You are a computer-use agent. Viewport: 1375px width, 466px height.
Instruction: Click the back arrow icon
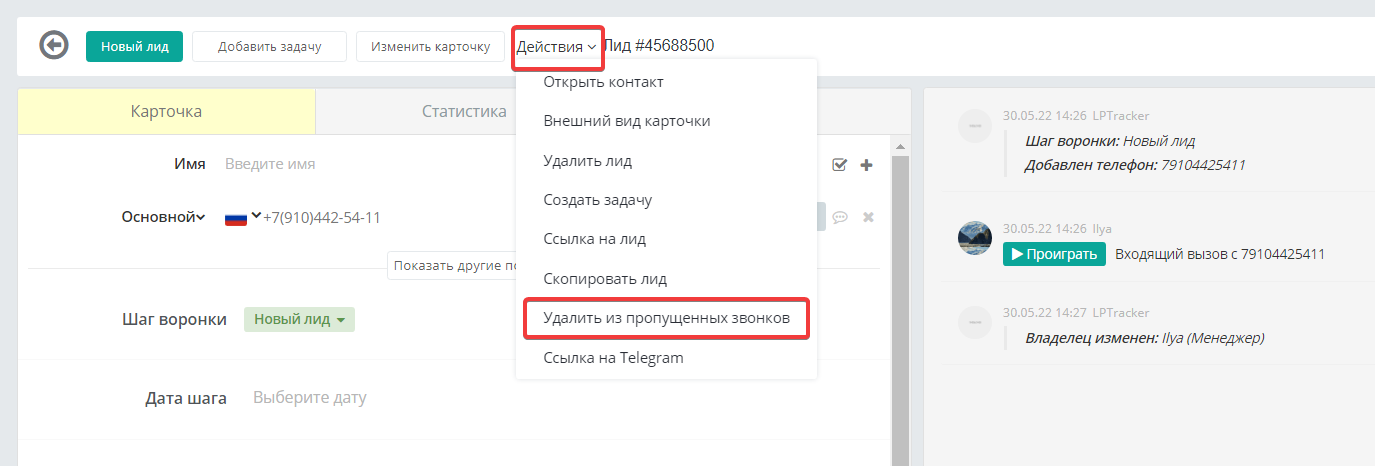tap(54, 46)
